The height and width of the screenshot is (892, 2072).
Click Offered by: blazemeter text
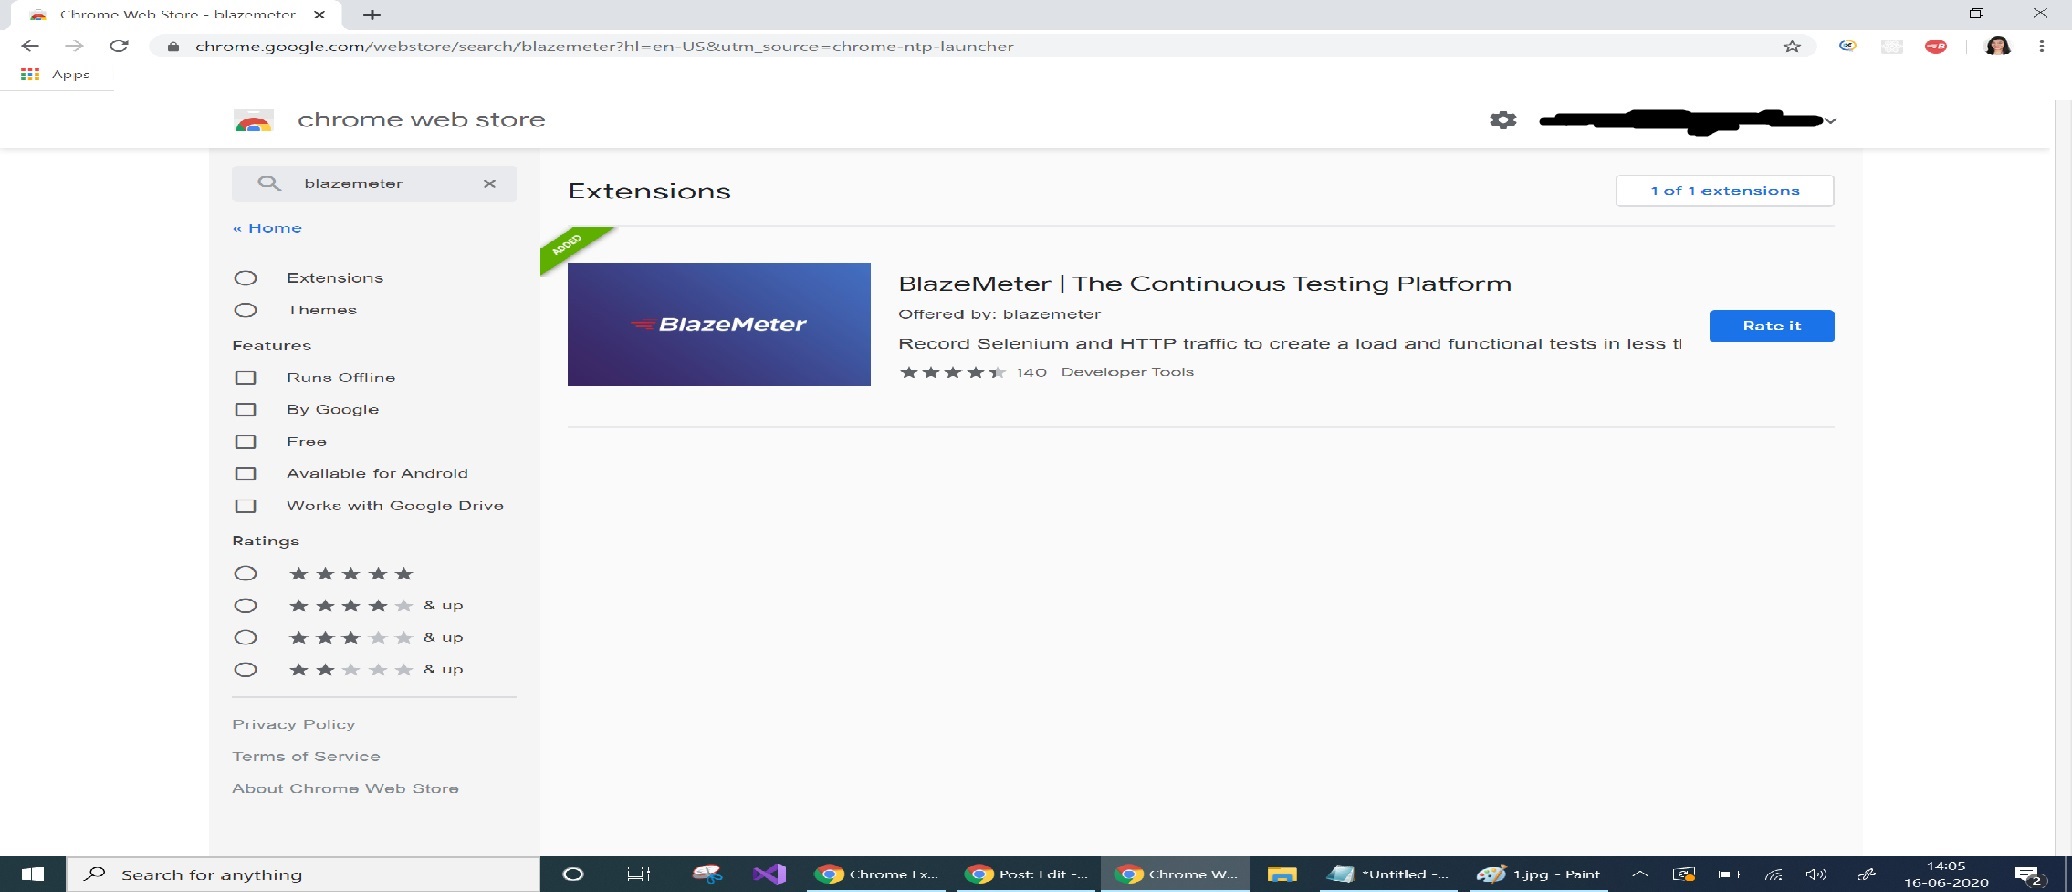(x=999, y=314)
